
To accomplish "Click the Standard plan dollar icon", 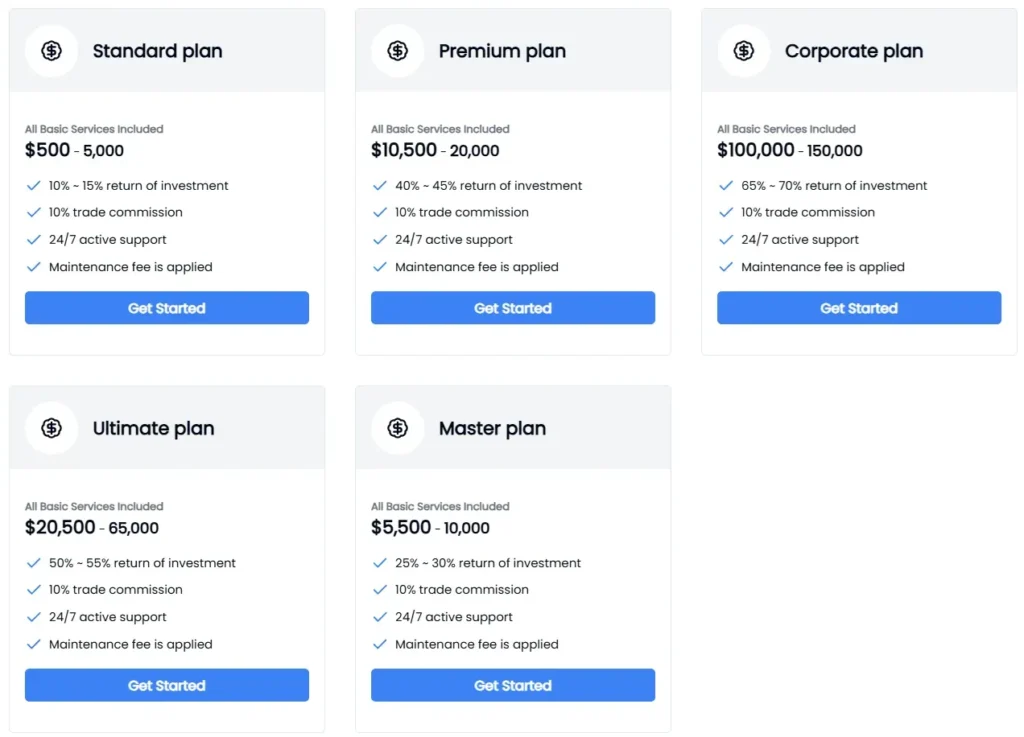I will click(x=51, y=51).
